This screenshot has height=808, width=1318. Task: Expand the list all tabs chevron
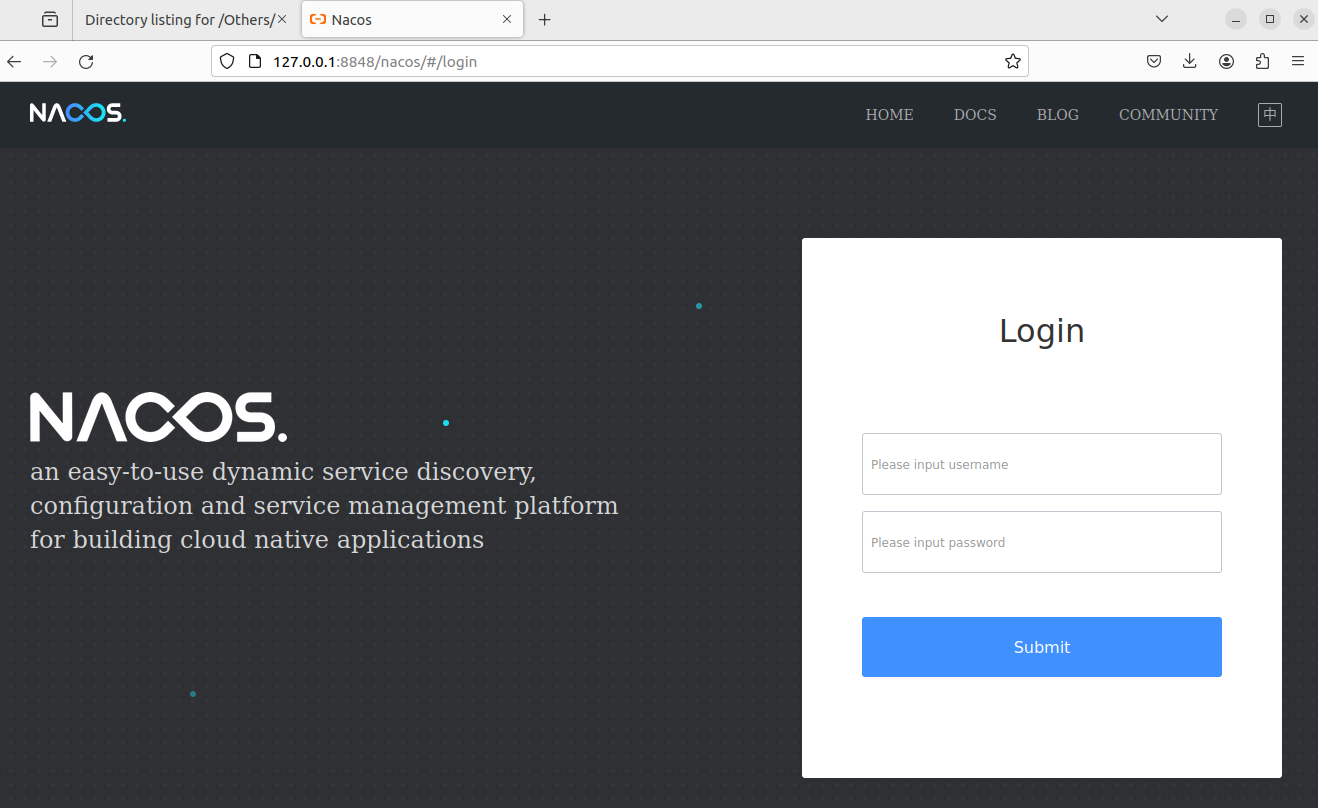[1162, 19]
